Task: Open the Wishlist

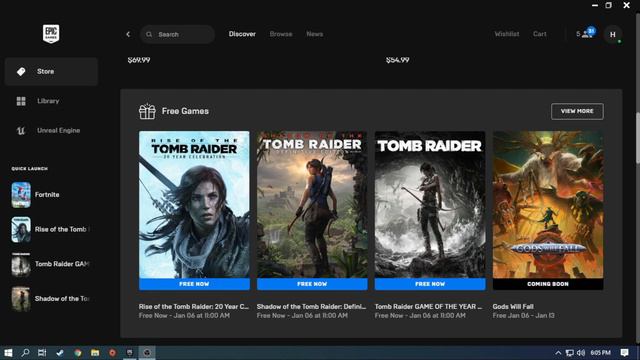Action: [507, 34]
